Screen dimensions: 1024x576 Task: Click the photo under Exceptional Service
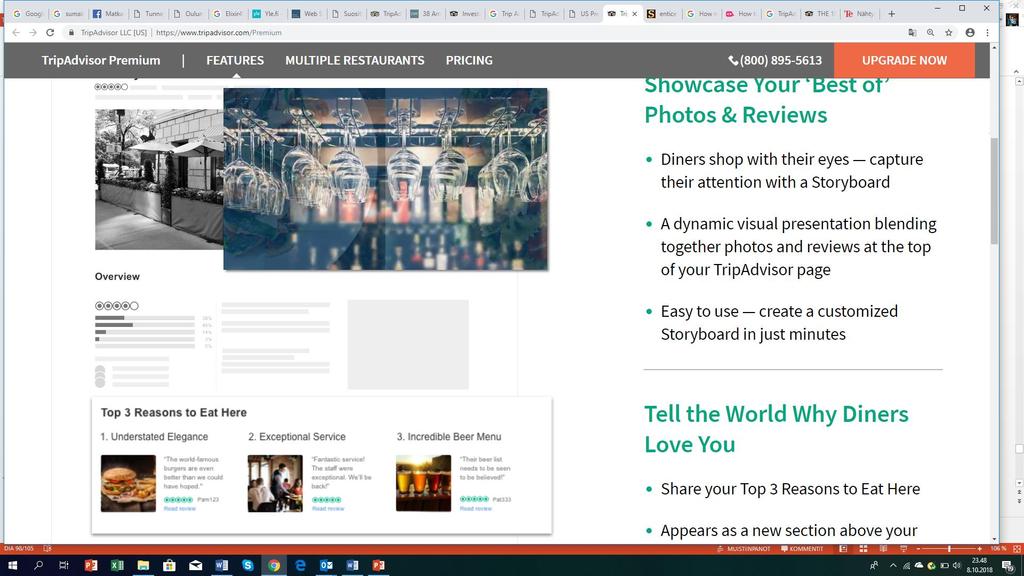coord(275,483)
